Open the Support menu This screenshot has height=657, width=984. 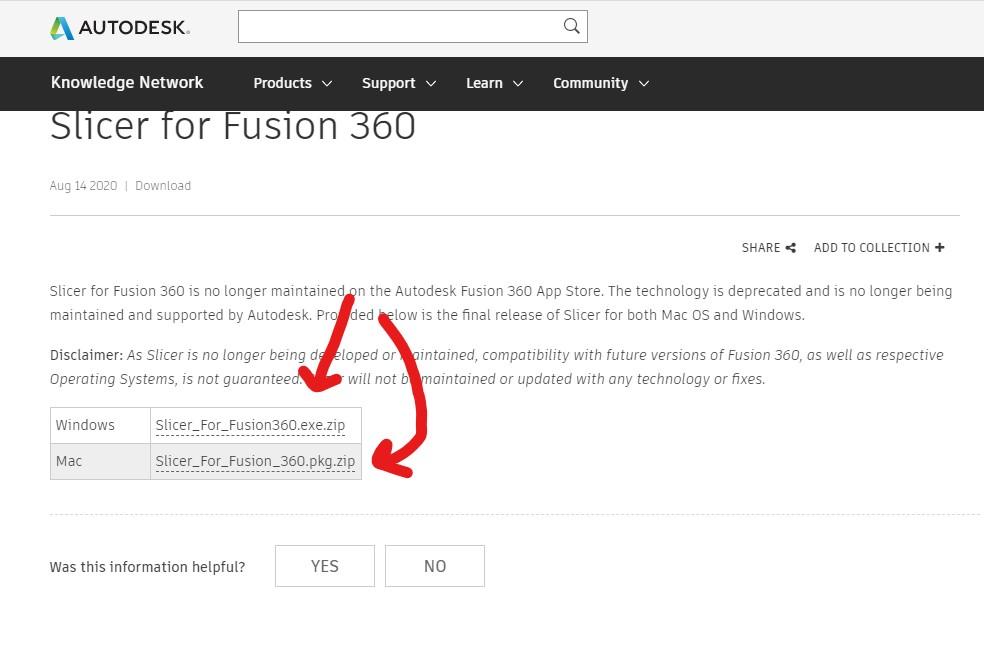[388, 83]
